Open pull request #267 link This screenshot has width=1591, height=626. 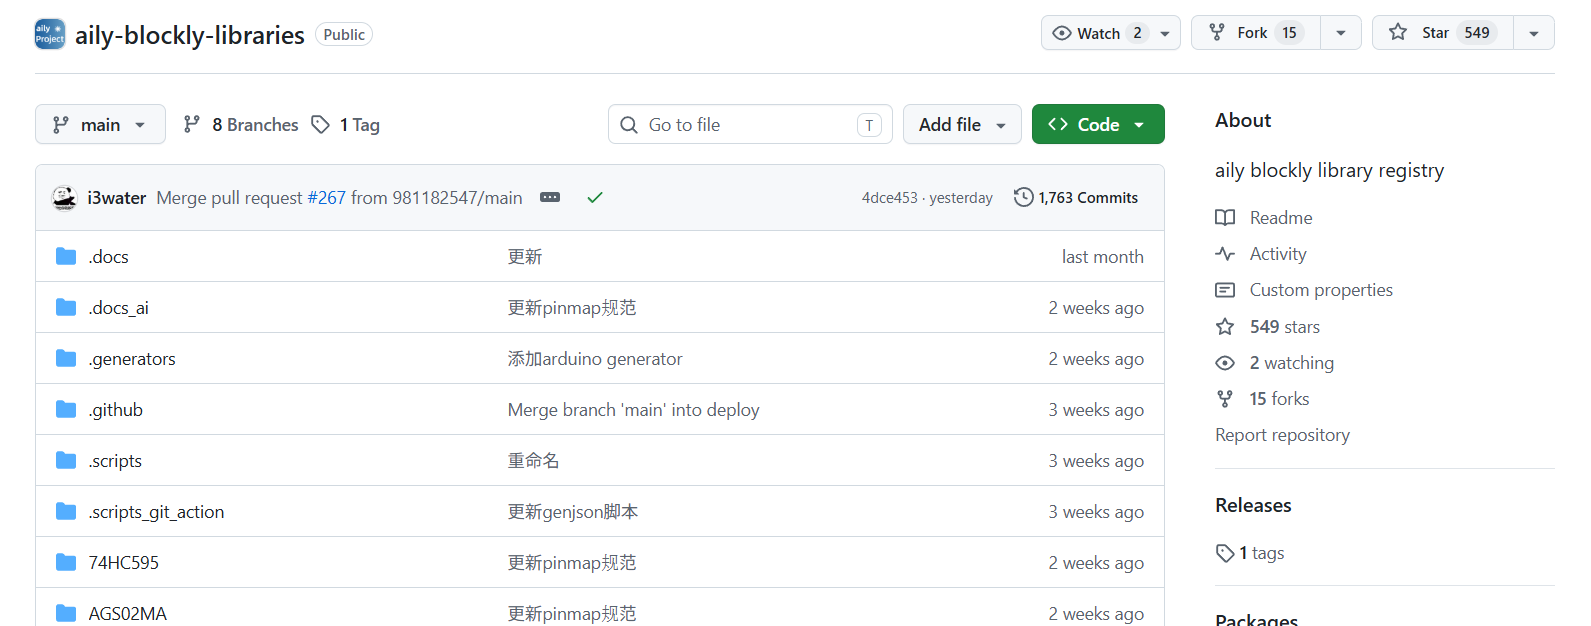[x=326, y=198]
